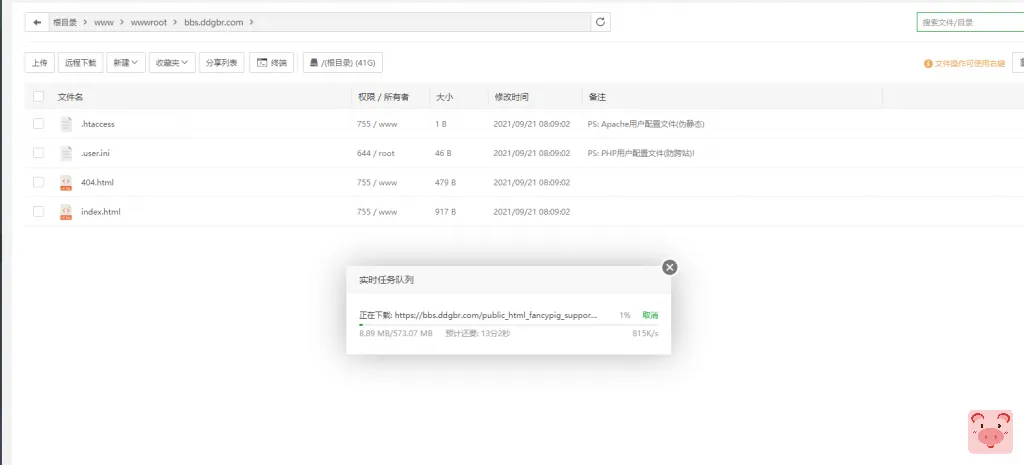Viewport: 1024px width, 465px height.
Task: Cancel the download via 取消 link
Action: pos(650,315)
